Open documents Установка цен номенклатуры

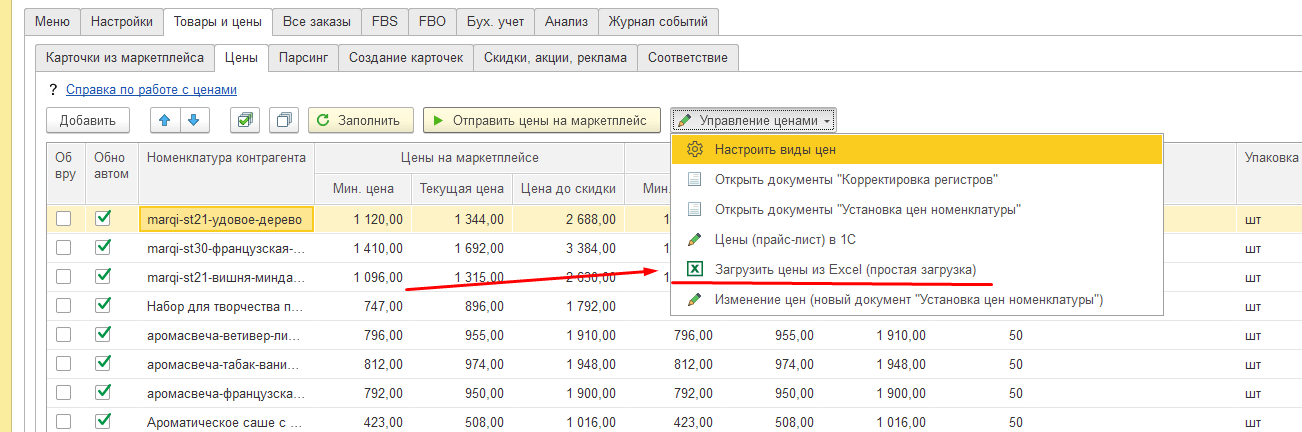(x=867, y=210)
